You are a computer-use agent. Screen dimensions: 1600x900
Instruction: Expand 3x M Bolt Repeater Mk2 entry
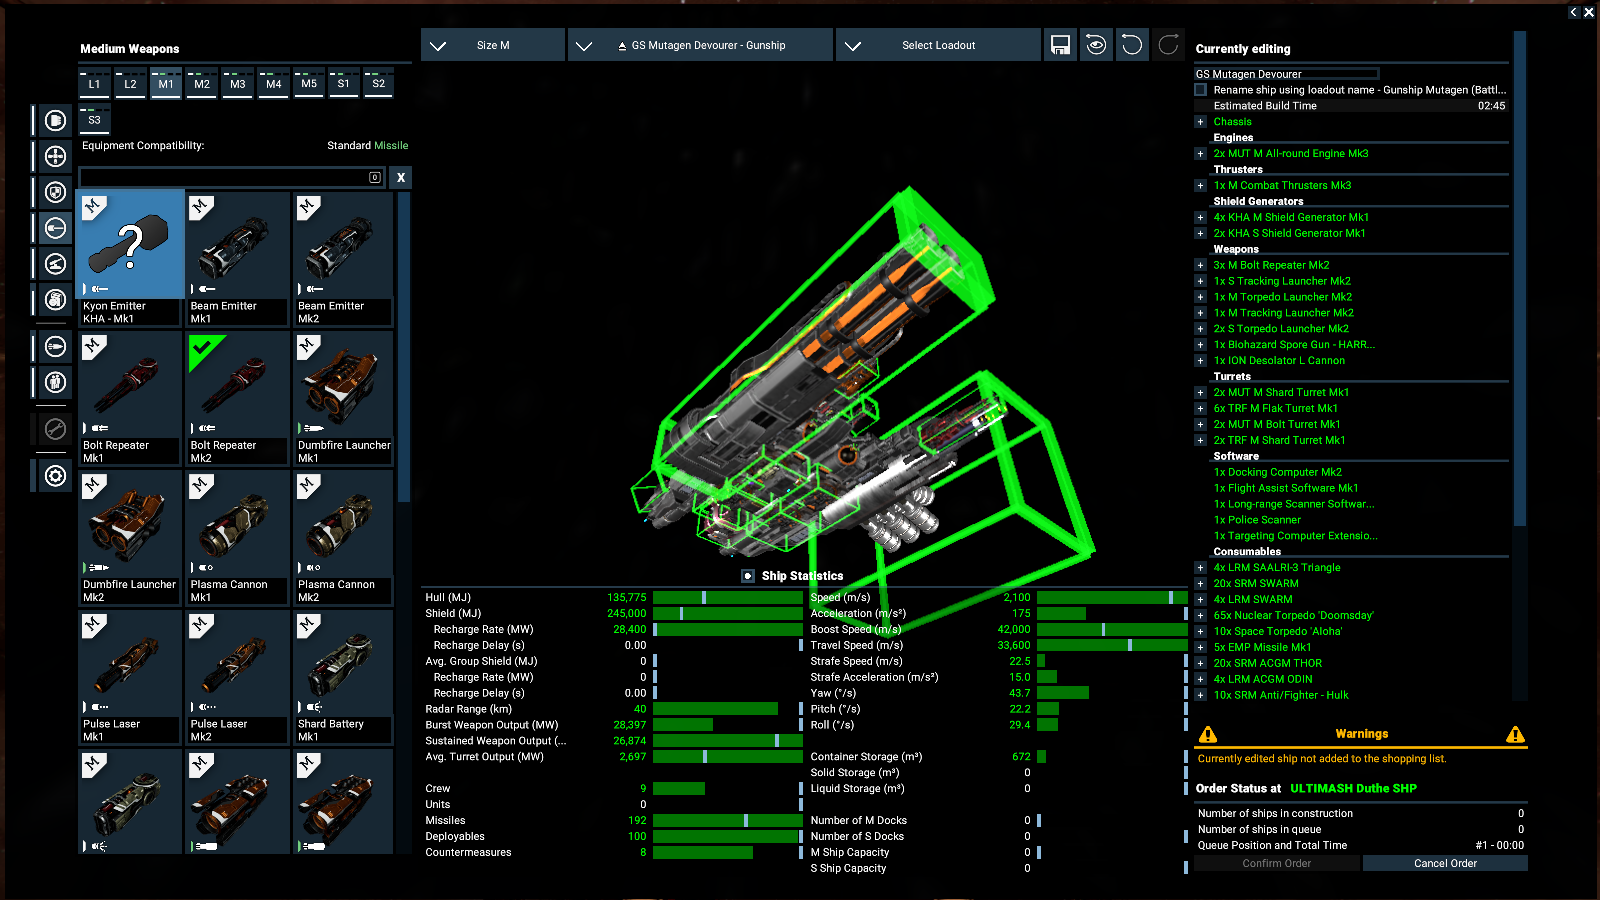[1200, 265]
